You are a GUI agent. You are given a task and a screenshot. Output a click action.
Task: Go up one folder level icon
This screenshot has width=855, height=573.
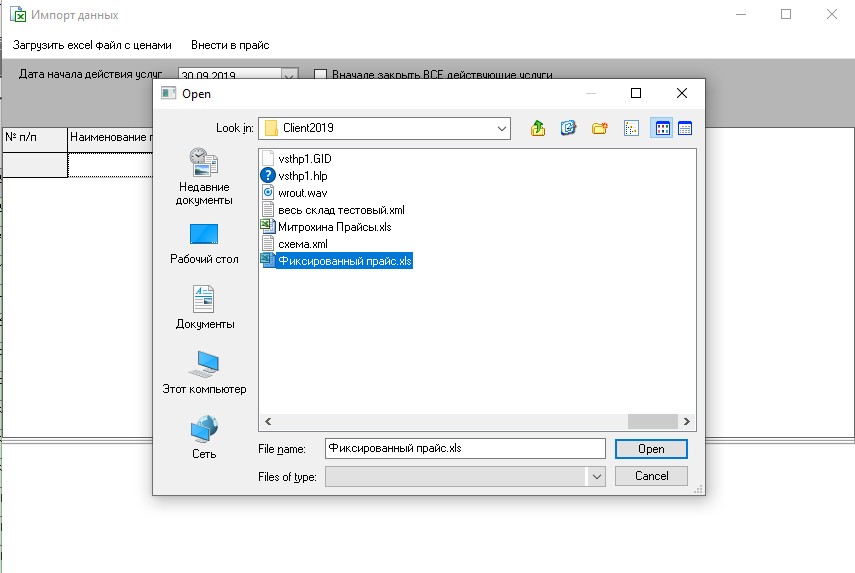(538, 128)
